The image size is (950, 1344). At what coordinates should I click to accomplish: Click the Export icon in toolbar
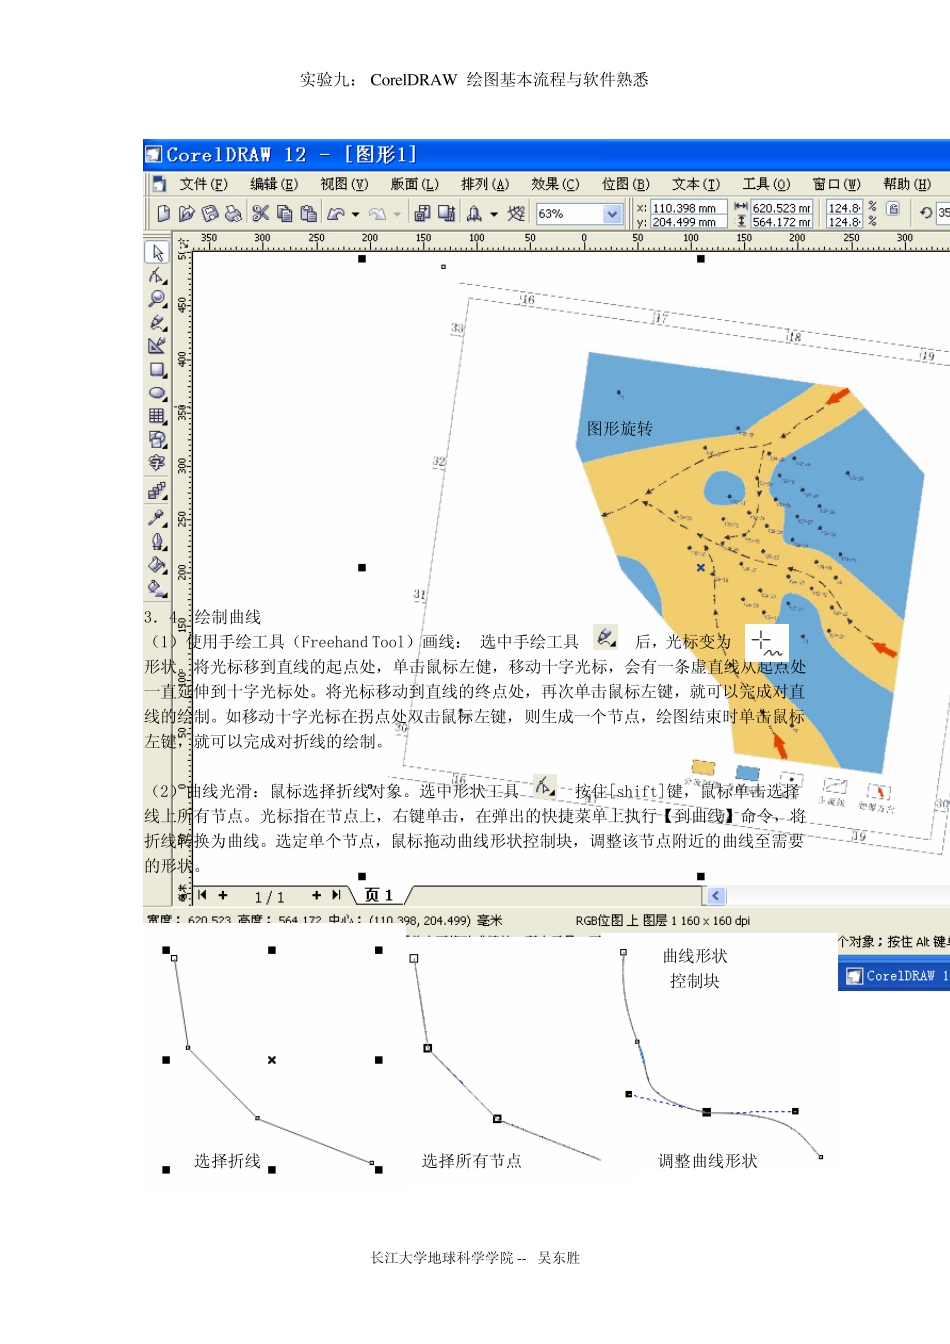(446, 213)
